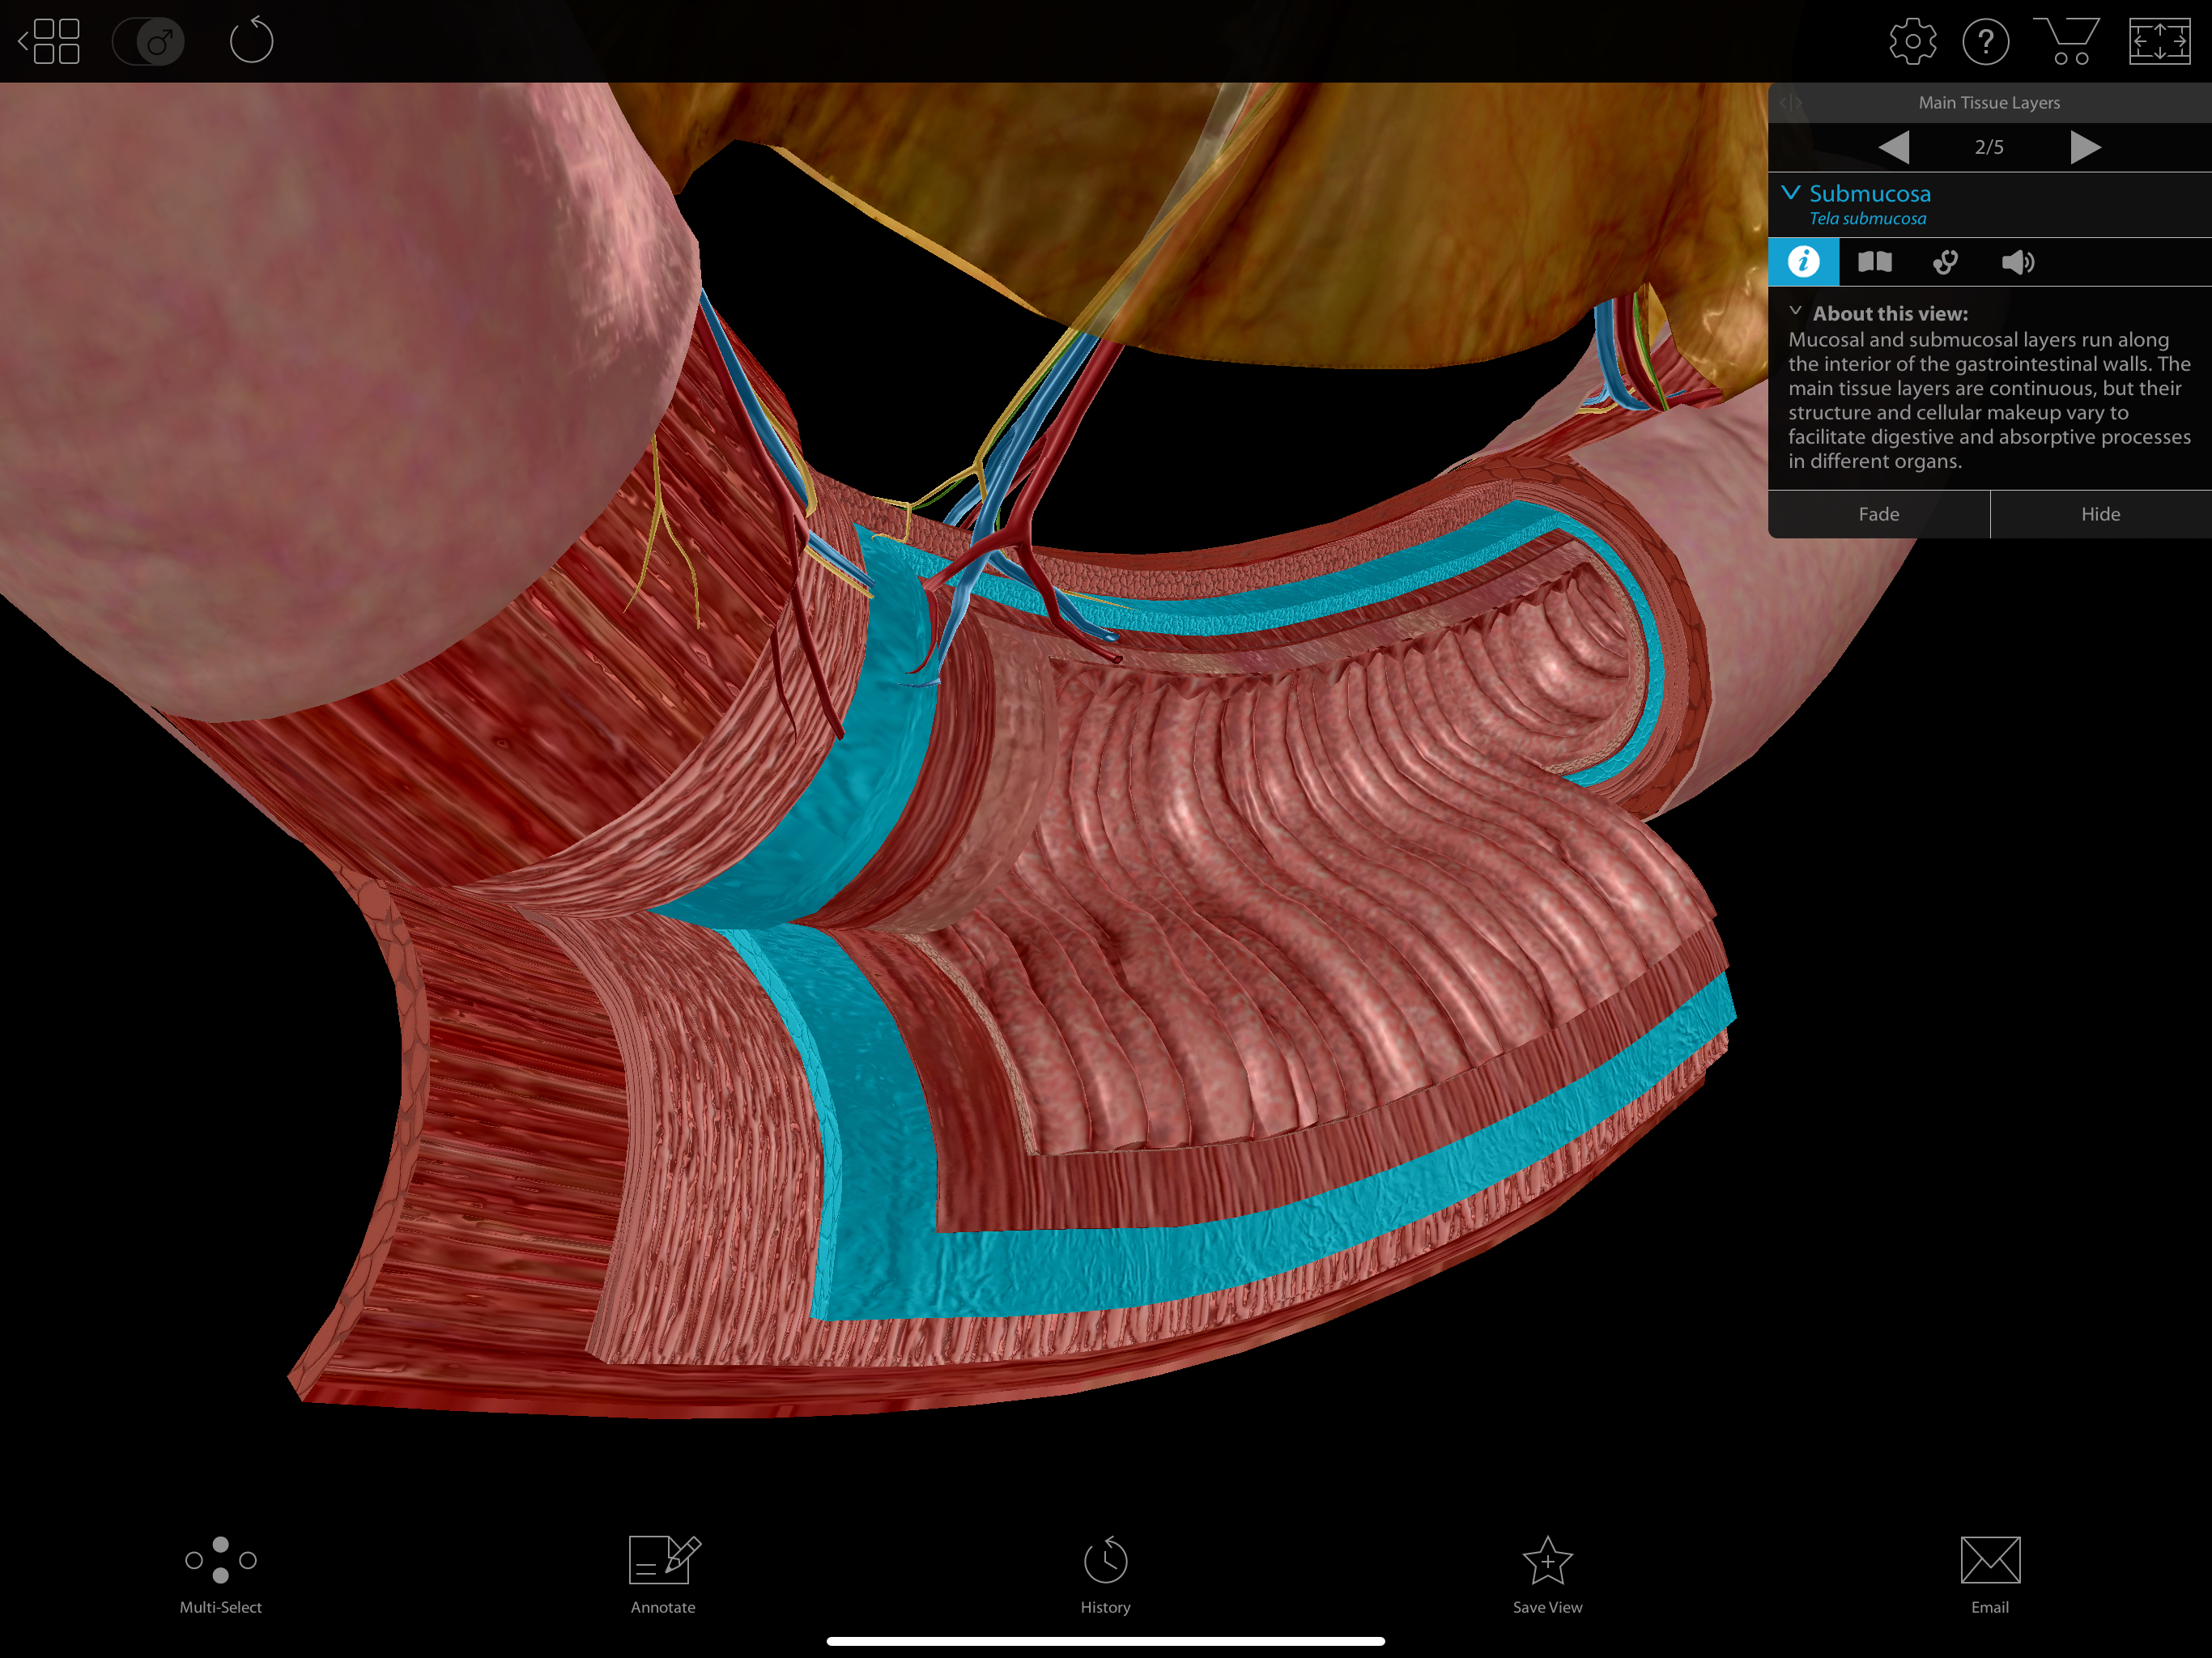Screen dimensions: 2212x1658
Task: Click the Hide button
Action: tap(2101, 514)
